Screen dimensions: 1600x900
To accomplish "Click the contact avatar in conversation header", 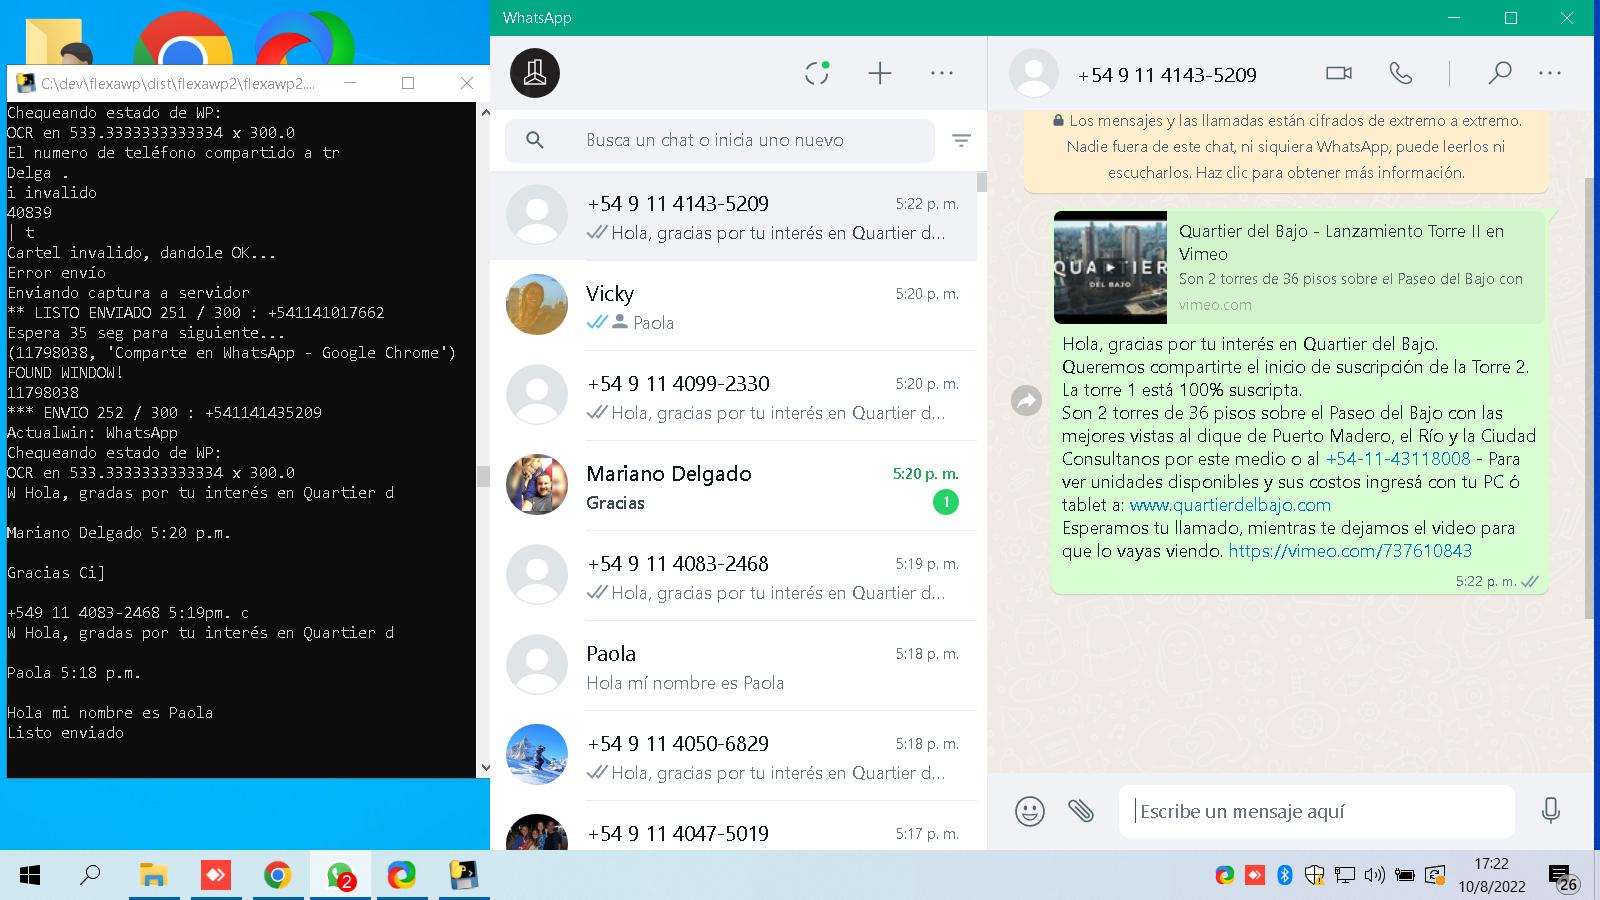I will [x=1034, y=73].
